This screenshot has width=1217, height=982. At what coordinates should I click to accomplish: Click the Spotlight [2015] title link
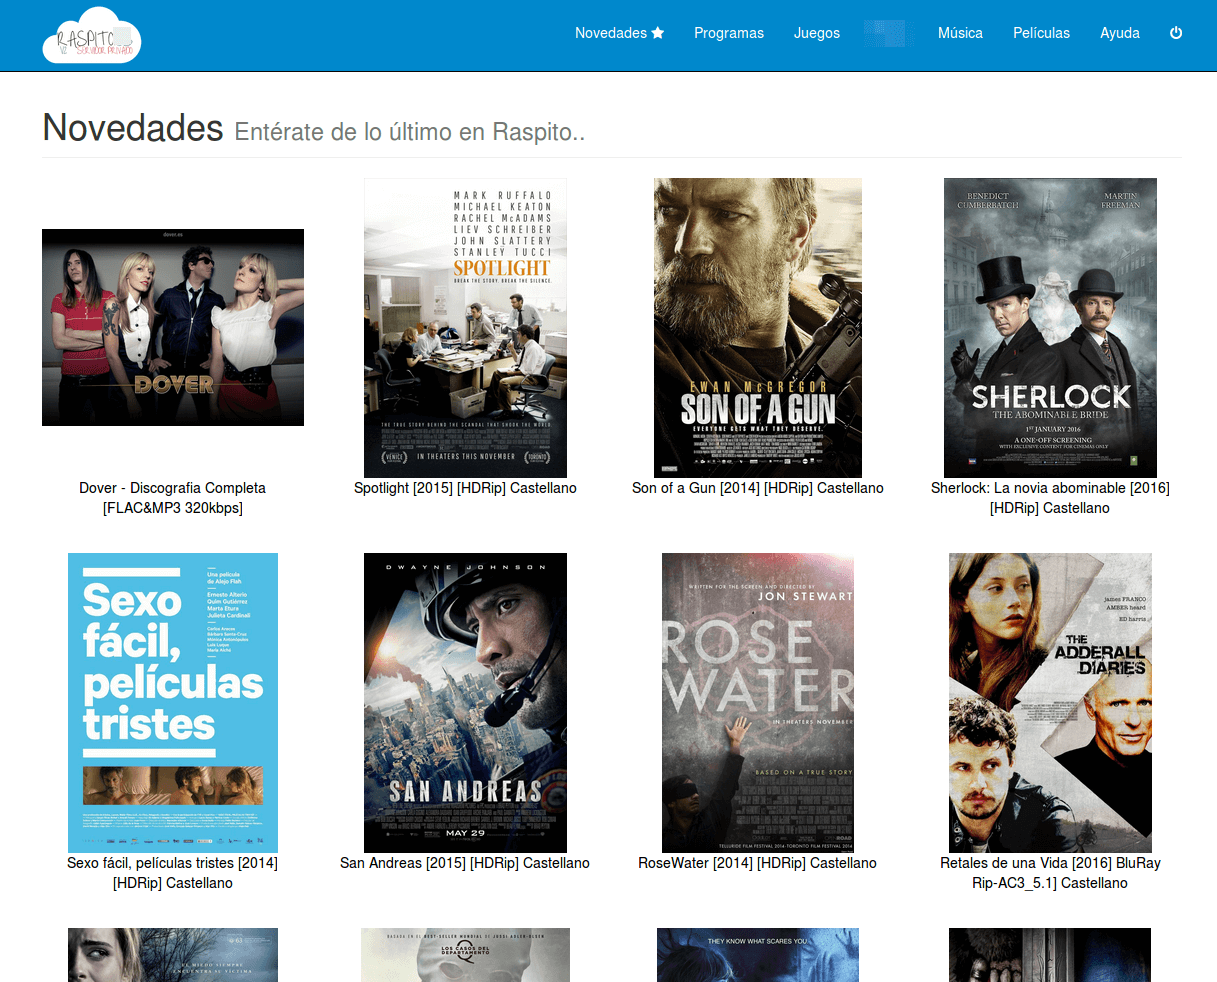pyautogui.click(x=465, y=488)
